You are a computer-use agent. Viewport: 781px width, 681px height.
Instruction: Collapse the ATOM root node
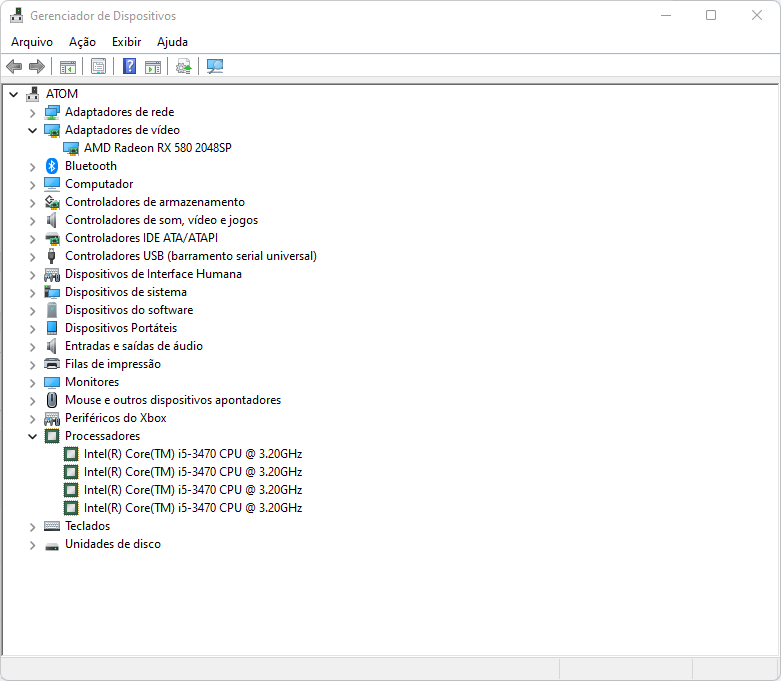coord(13,94)
